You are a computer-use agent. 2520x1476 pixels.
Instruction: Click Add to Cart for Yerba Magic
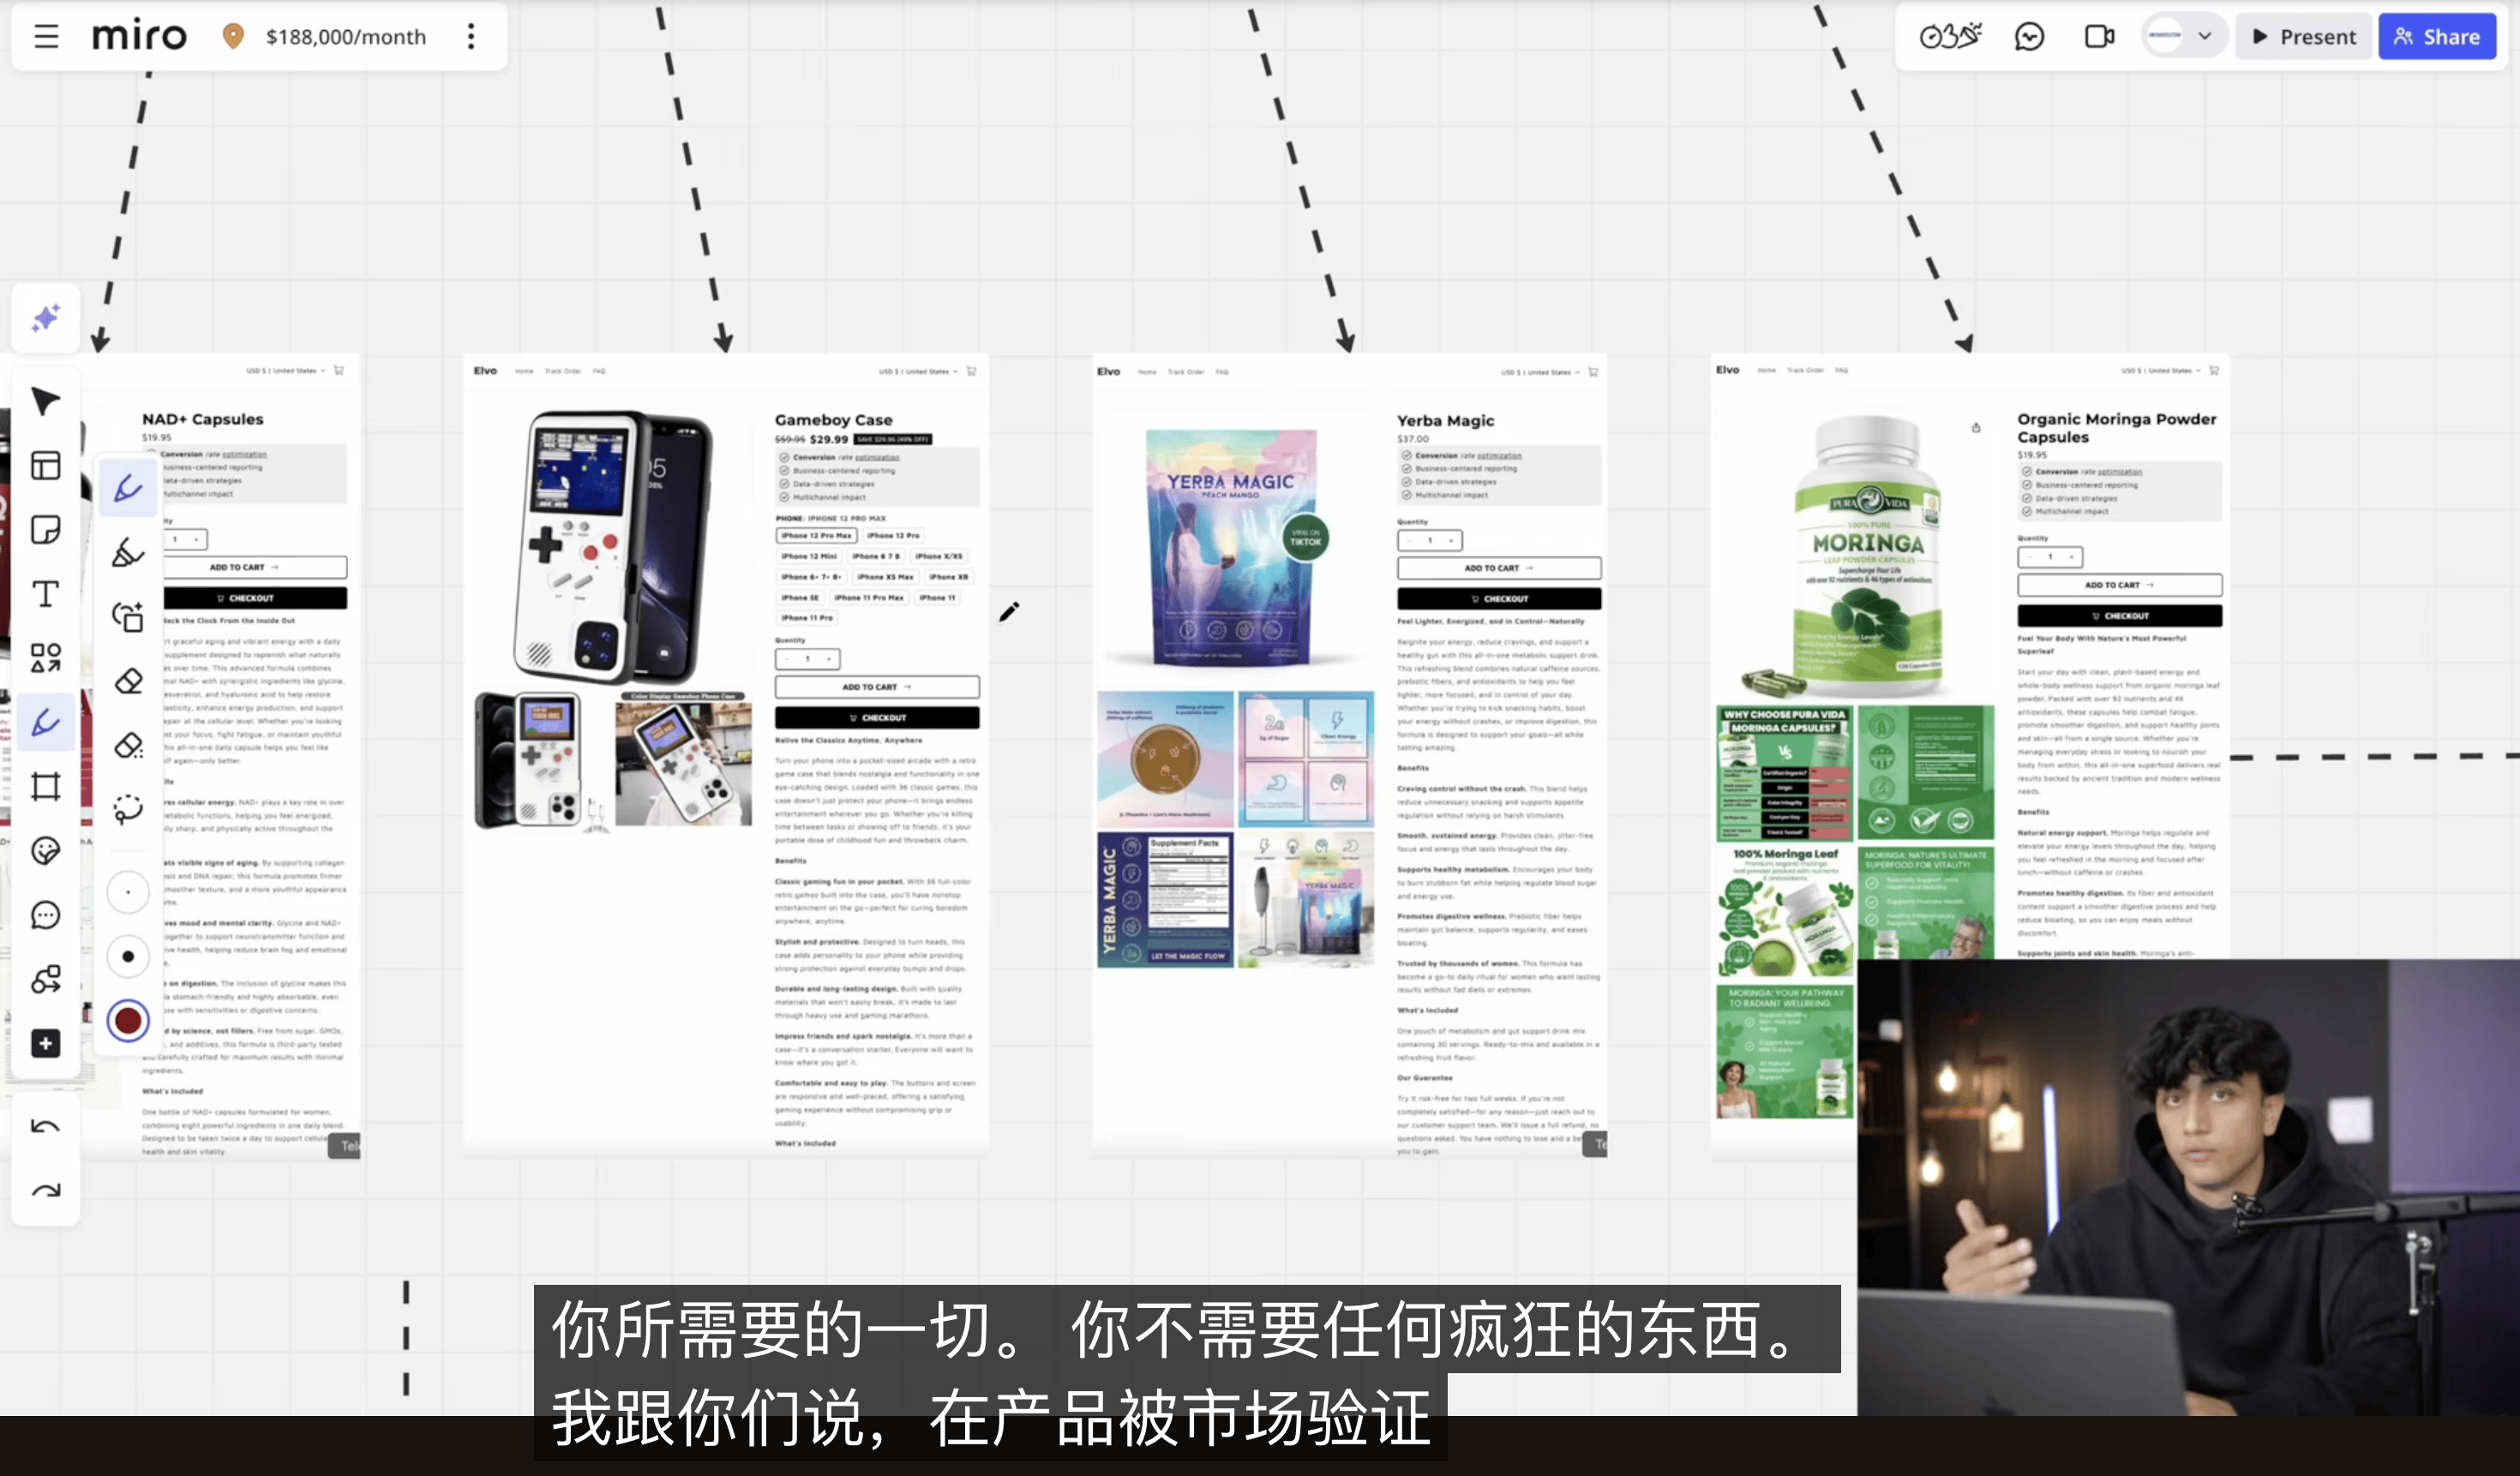1499,568
